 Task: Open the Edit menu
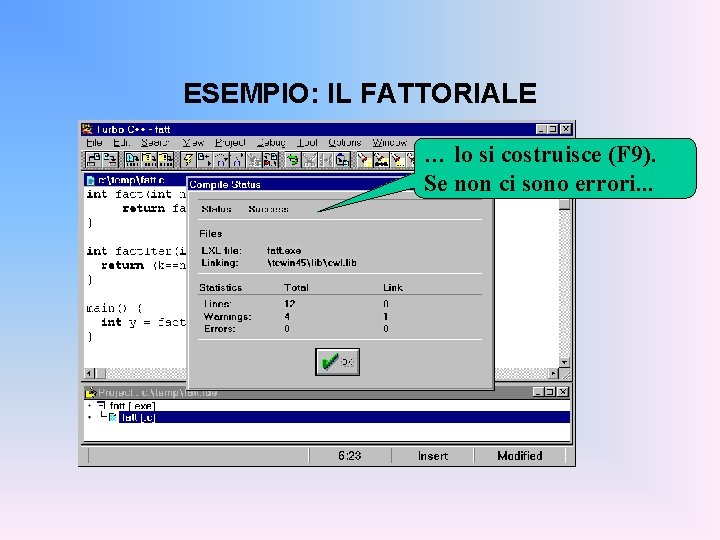pos(121,143)
